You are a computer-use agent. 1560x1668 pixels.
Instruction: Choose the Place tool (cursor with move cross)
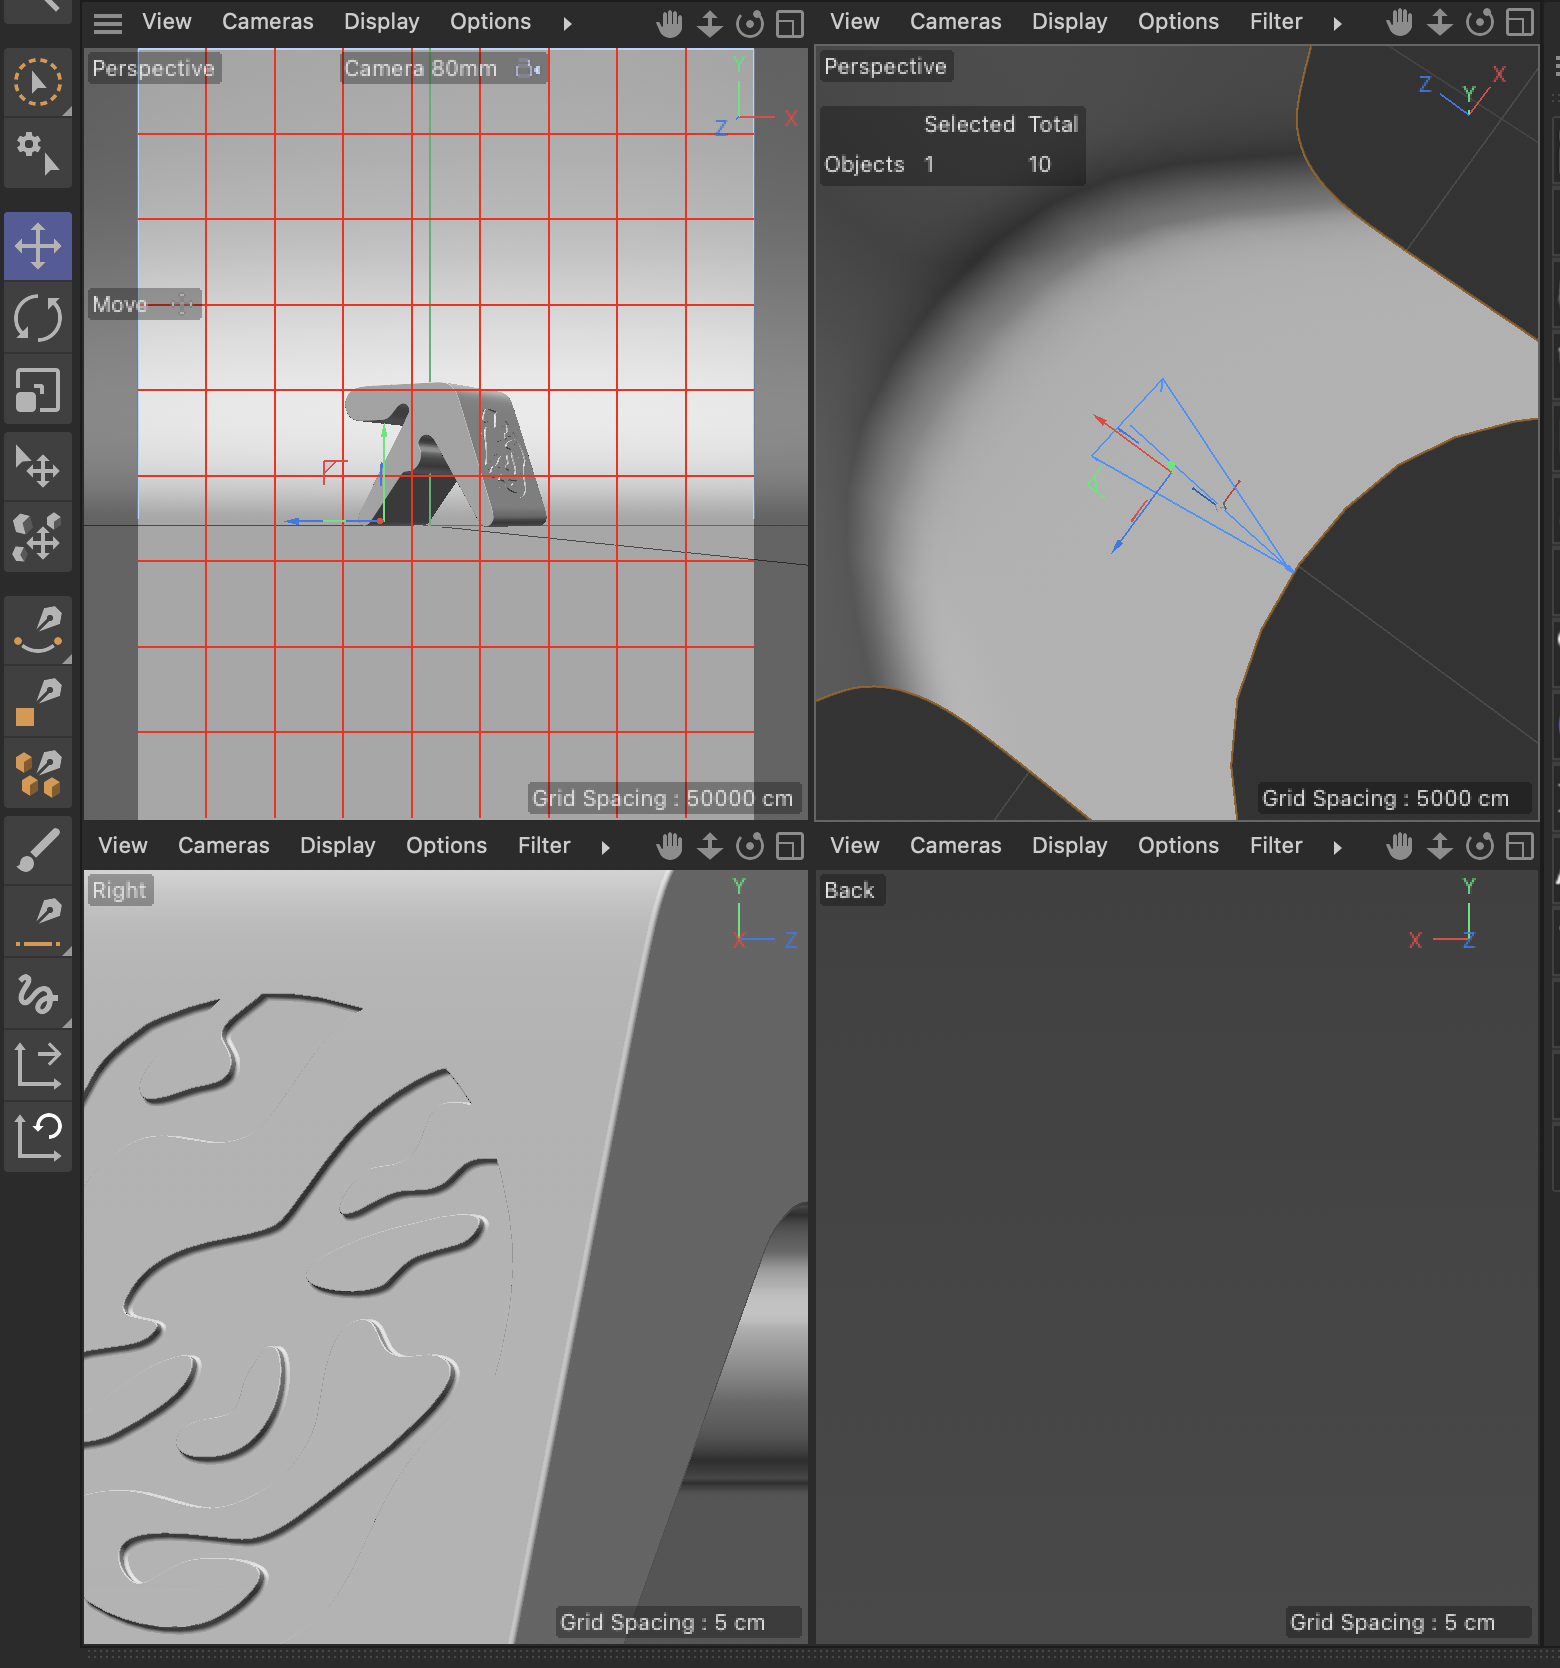click(x=38, y=466)
